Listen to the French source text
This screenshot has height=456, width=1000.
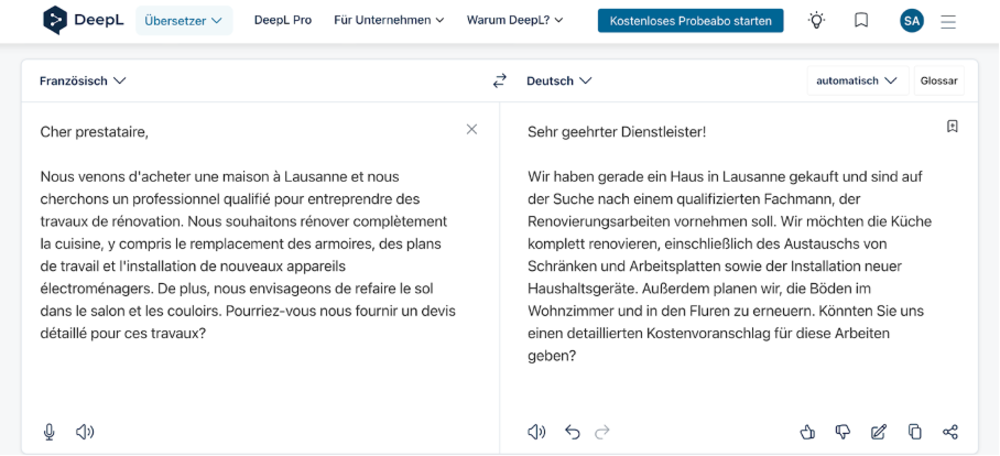click(x=85, y=432)
